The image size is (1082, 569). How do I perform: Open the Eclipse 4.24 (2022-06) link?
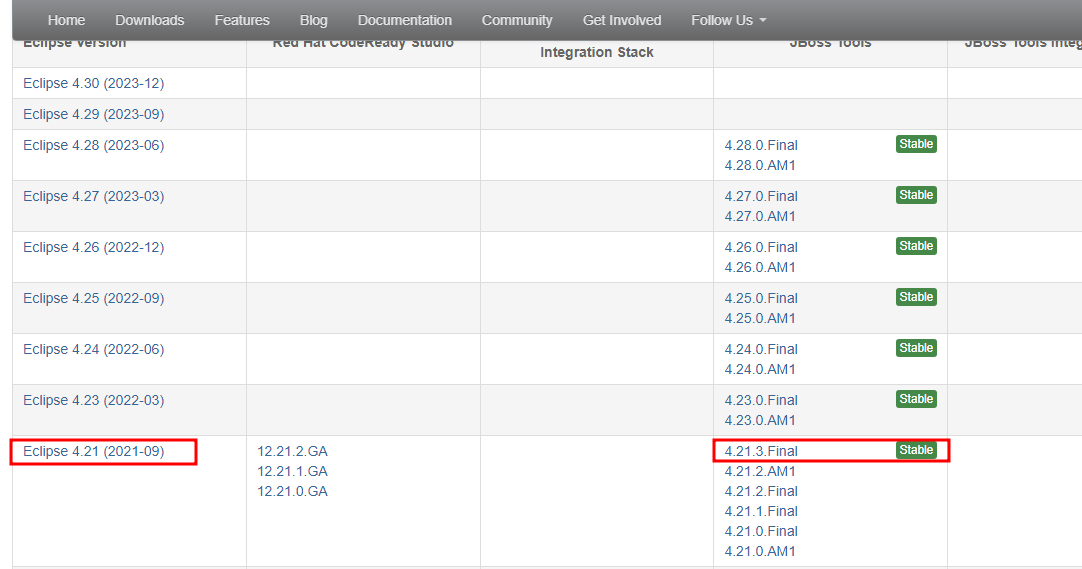(94, 350)
